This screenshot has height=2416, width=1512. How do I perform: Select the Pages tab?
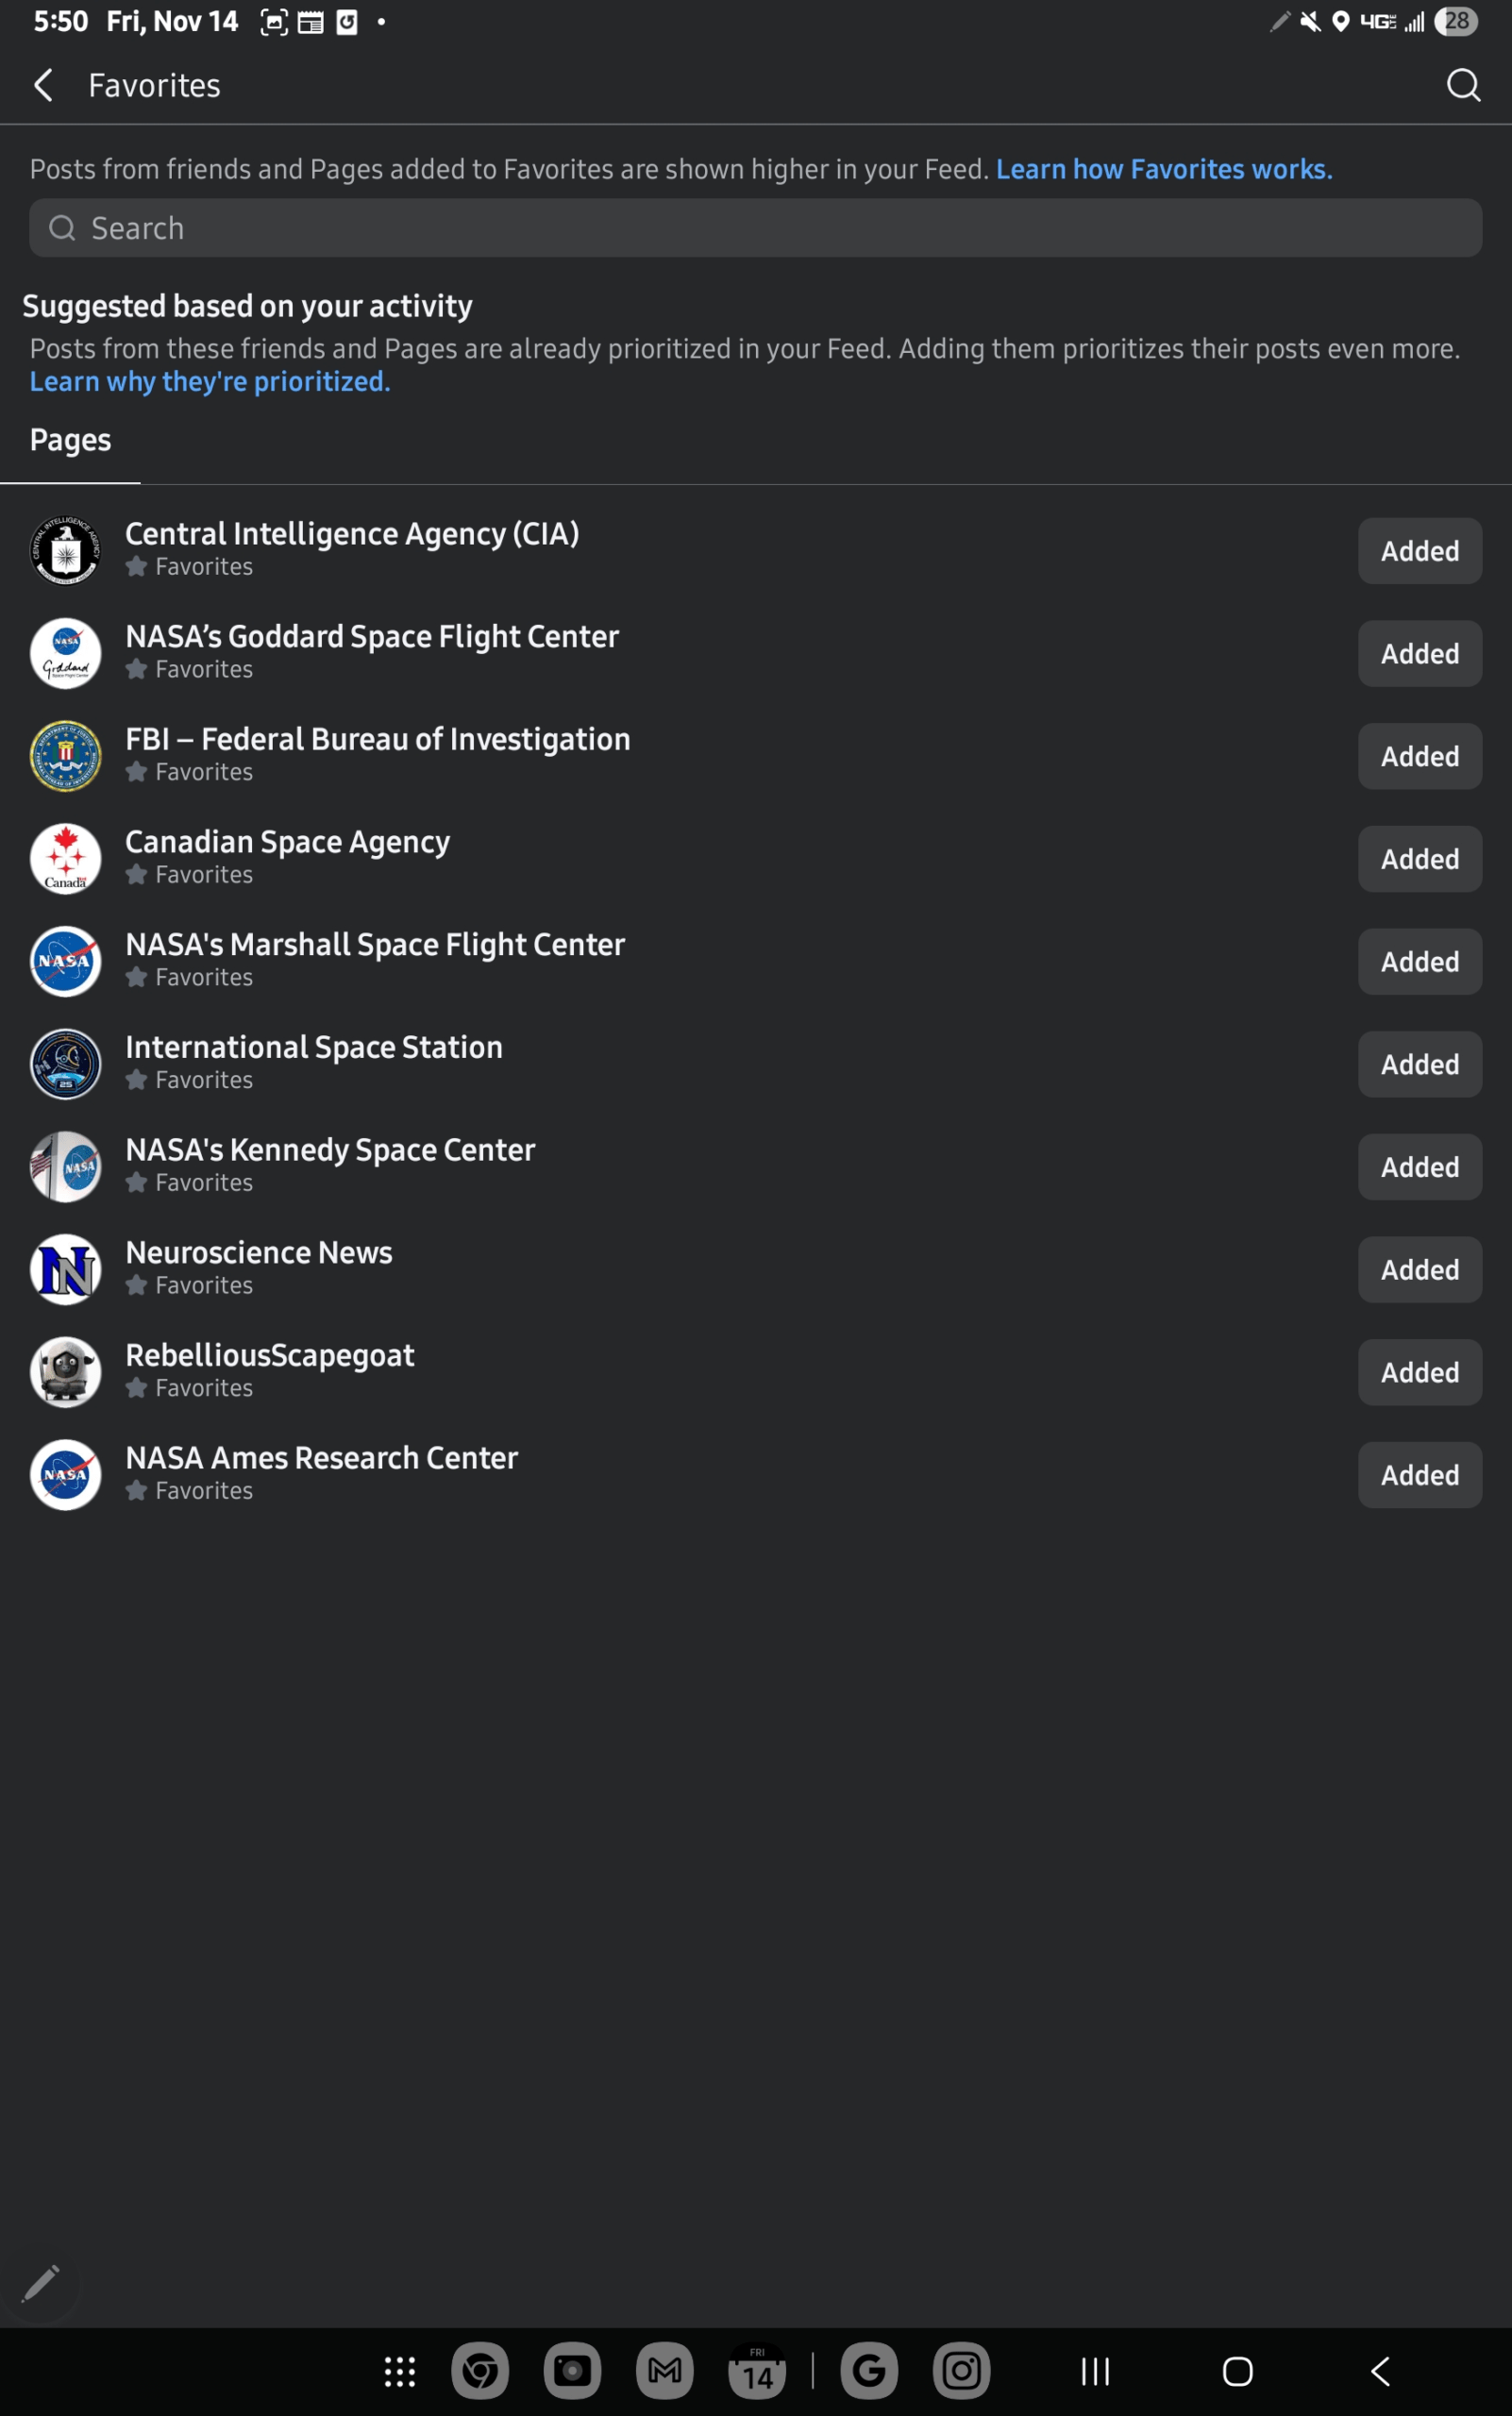click(x=70, y=441)
